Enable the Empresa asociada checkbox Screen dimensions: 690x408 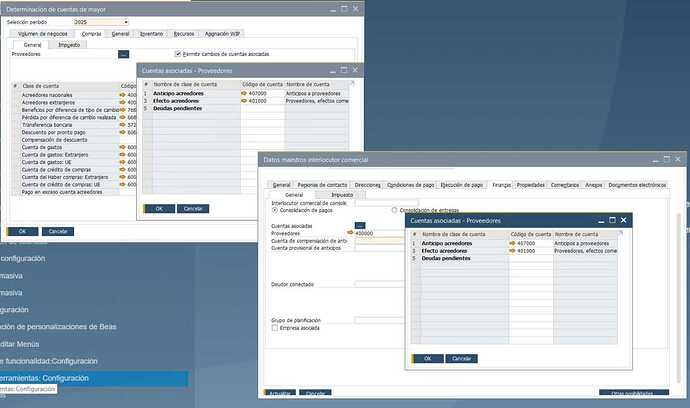pyautogui.click(x=275, y=327)
